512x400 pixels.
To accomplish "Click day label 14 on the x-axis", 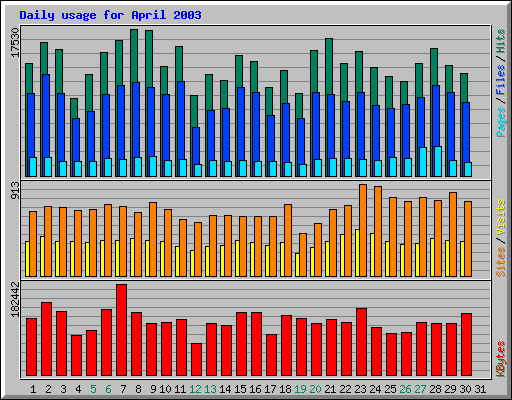I will click(225, 389).
